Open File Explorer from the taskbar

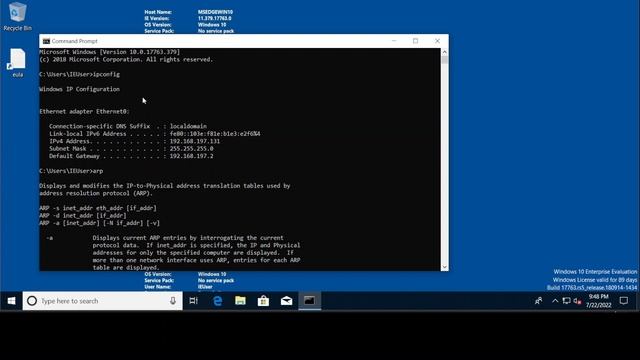[x=240, y=301]
